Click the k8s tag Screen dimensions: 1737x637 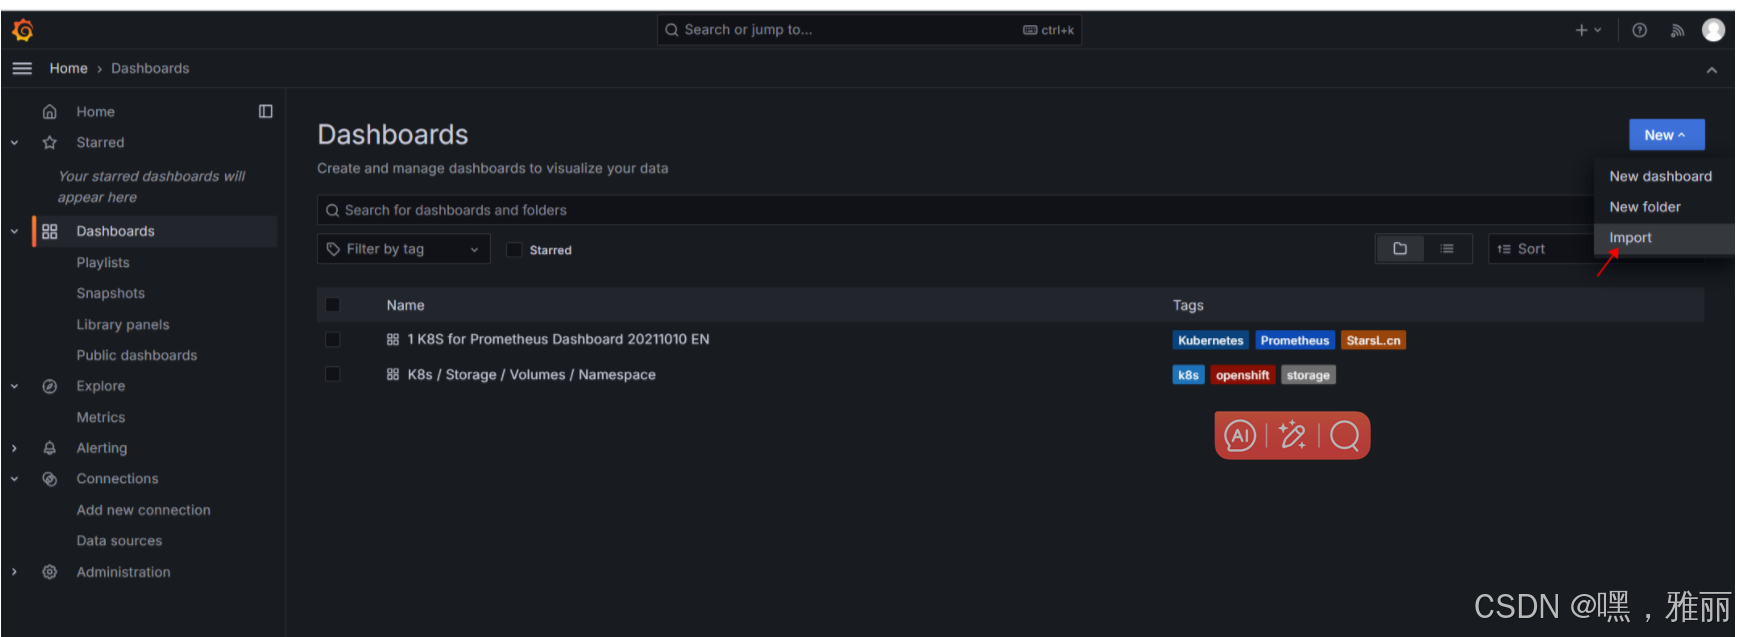tap(1188, 376)
